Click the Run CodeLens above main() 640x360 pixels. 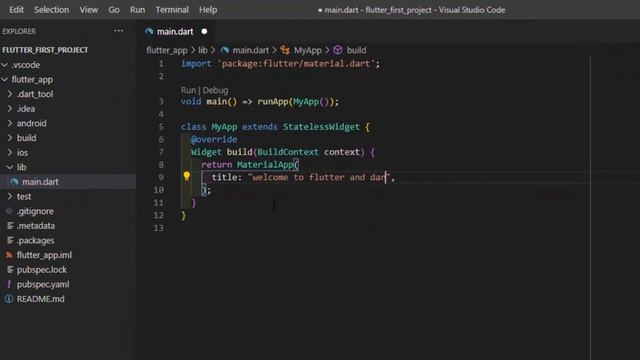pos(188,90)
